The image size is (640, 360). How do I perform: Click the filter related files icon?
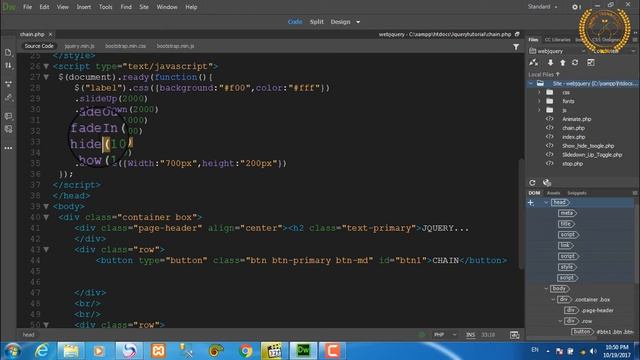tap(516, 47)
